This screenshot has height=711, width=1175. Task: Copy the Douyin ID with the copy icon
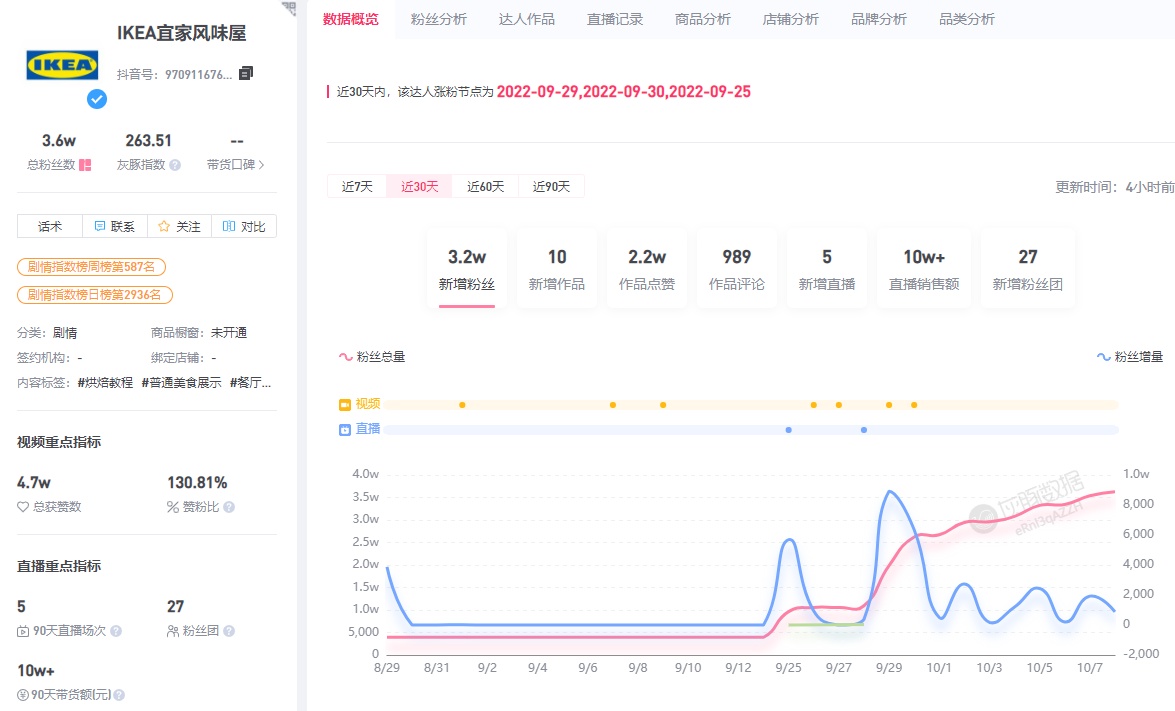pos(246,73)
